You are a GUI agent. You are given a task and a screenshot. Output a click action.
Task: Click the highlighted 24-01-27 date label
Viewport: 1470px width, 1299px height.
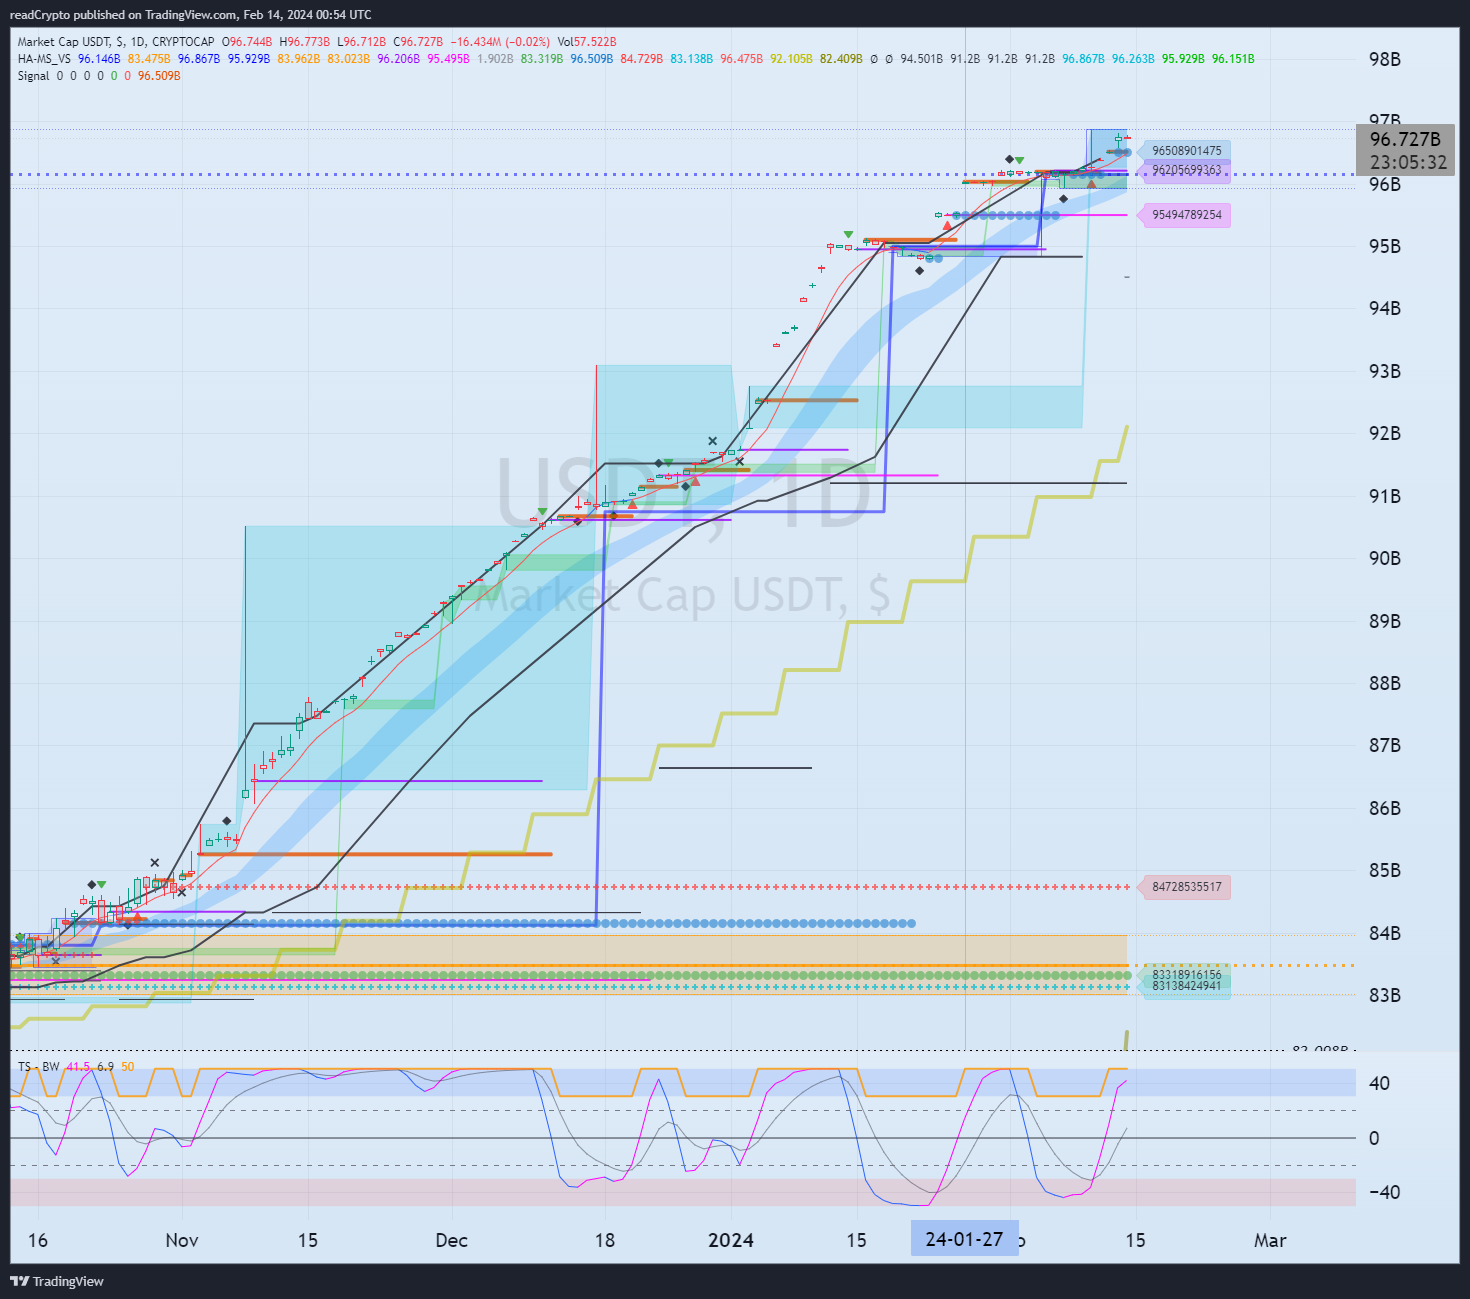(x=964, y=1239)
